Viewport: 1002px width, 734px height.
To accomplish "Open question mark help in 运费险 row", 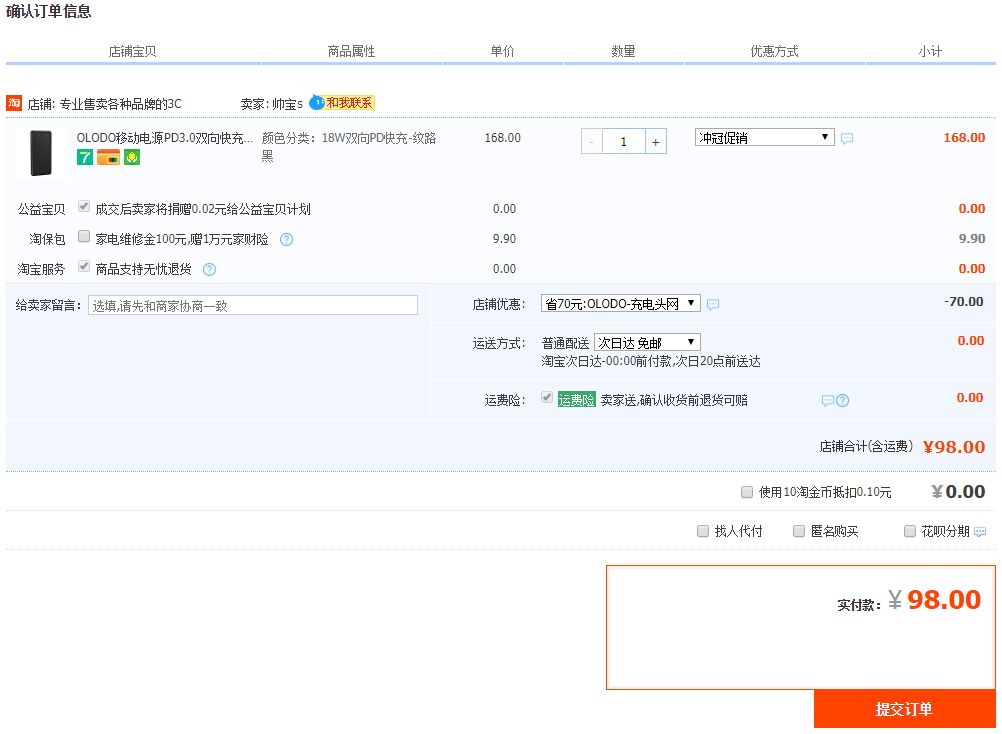I will [x=843, y=401].
